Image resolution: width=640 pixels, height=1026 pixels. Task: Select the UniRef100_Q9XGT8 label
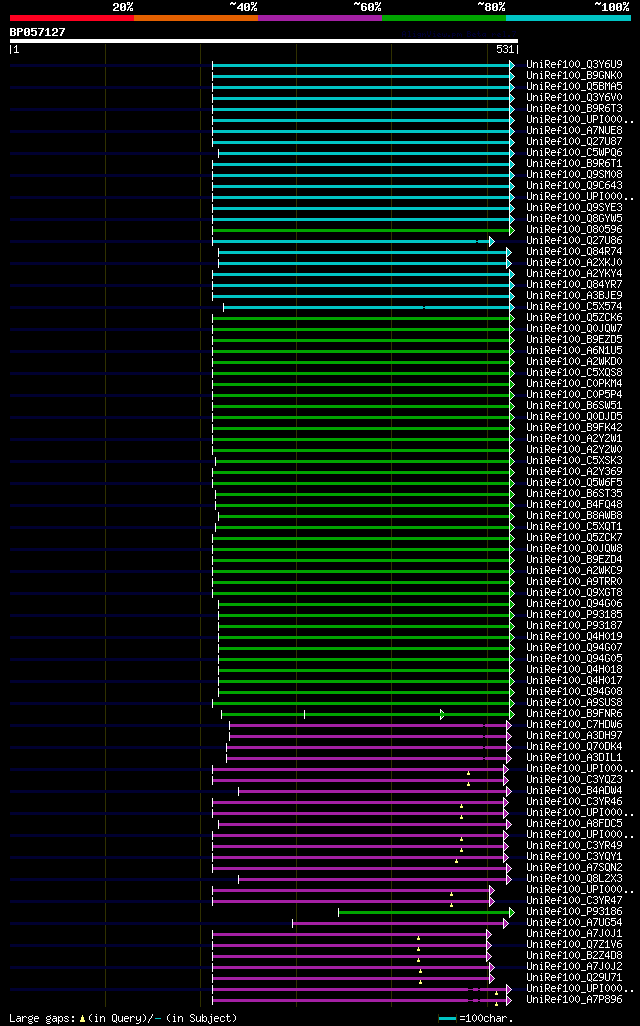click(x=575, y=593)
